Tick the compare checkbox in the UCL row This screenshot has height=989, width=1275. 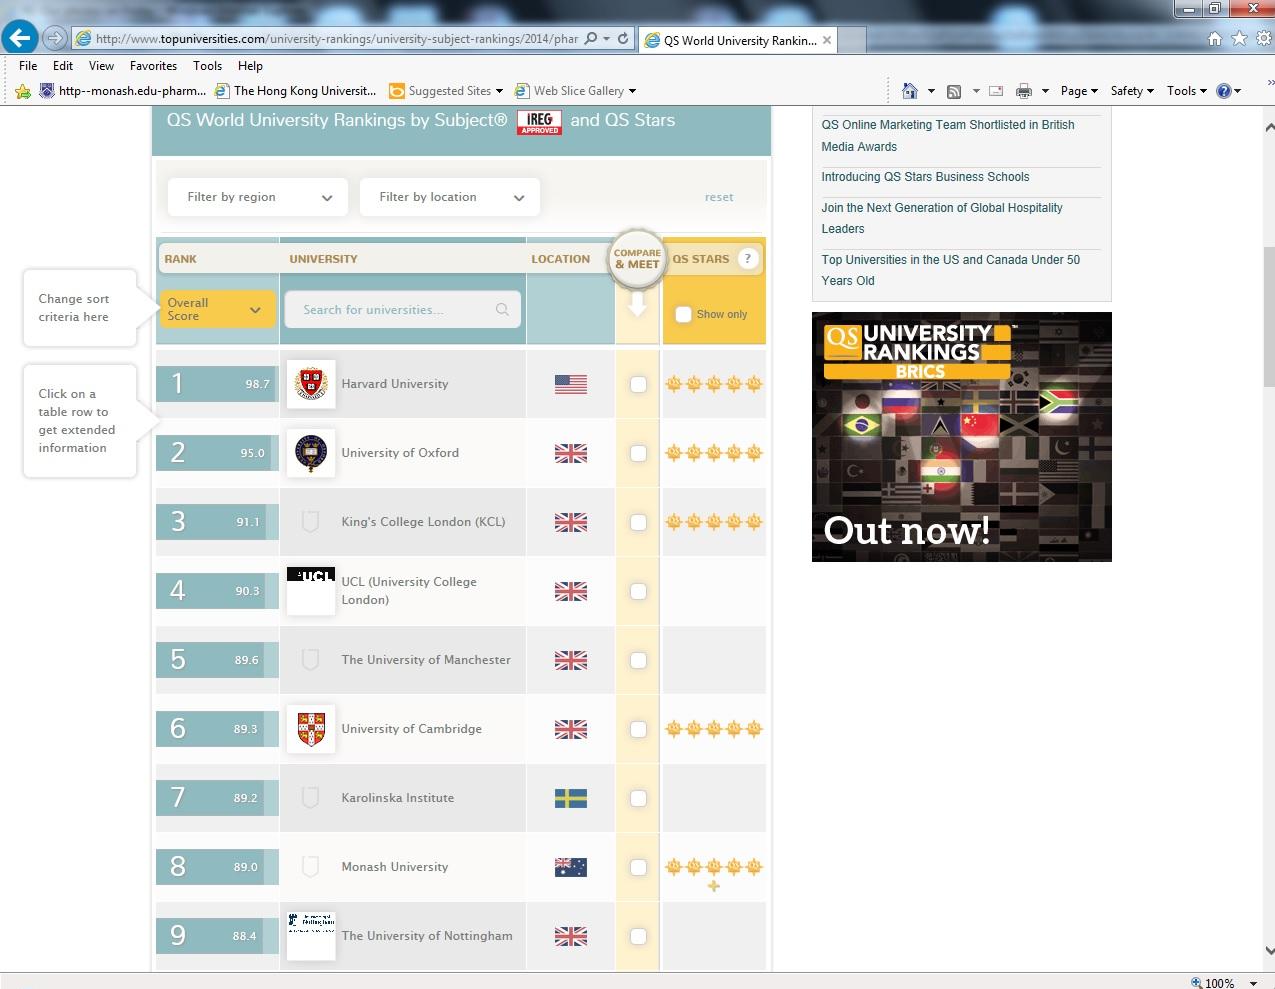(638, 591)
